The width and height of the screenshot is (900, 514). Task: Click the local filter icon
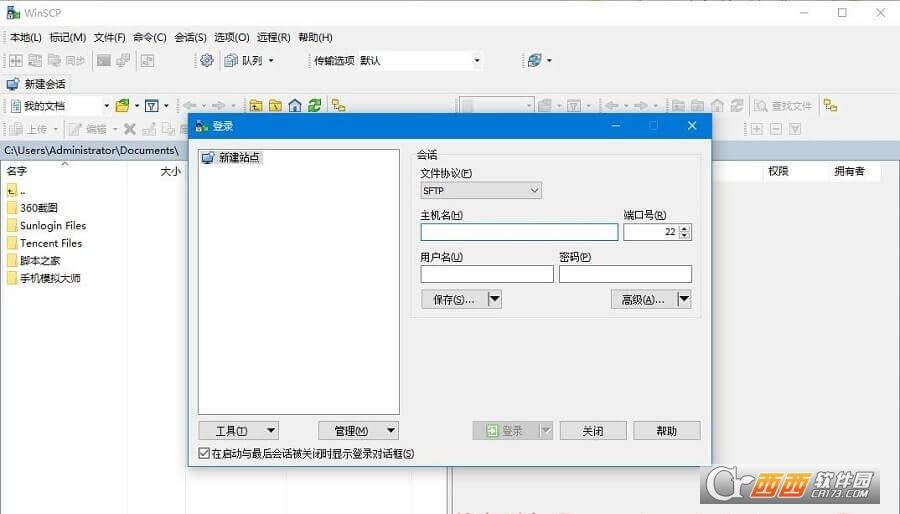coord(152,106)
